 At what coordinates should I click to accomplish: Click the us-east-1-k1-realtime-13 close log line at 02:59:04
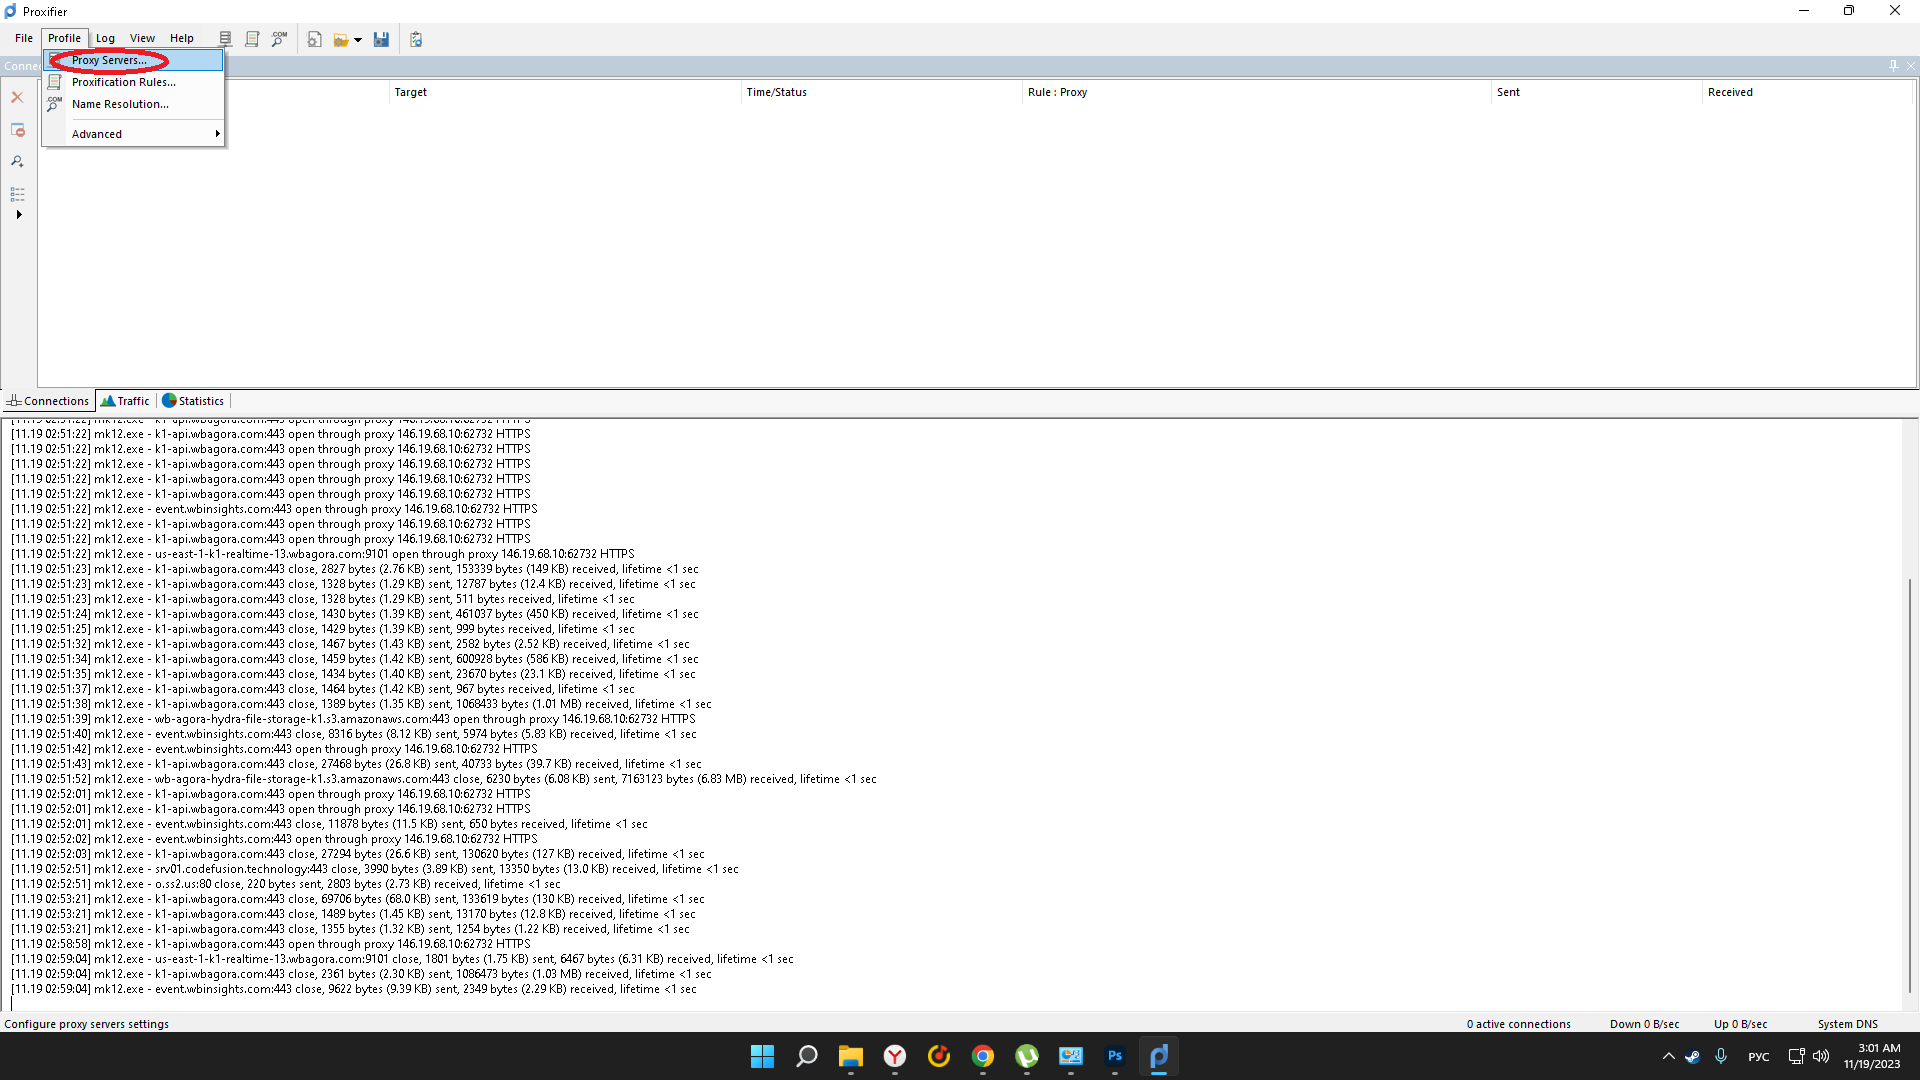[402, 959]
